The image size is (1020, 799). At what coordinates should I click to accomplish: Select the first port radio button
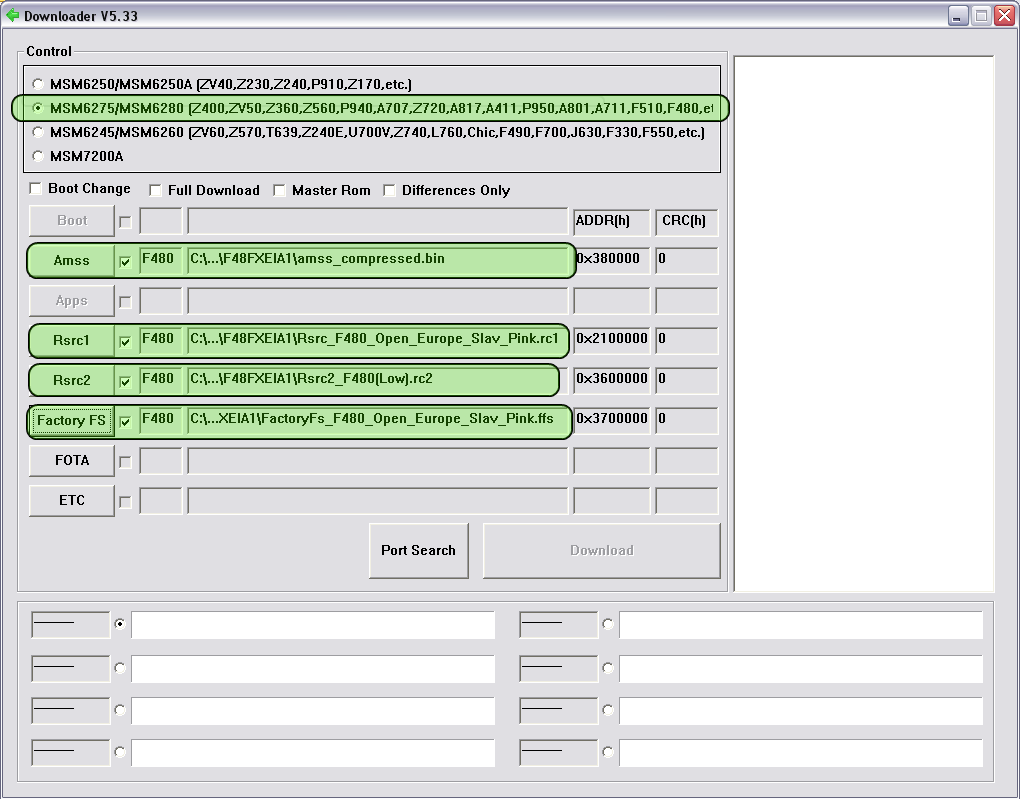coord(120,623)
